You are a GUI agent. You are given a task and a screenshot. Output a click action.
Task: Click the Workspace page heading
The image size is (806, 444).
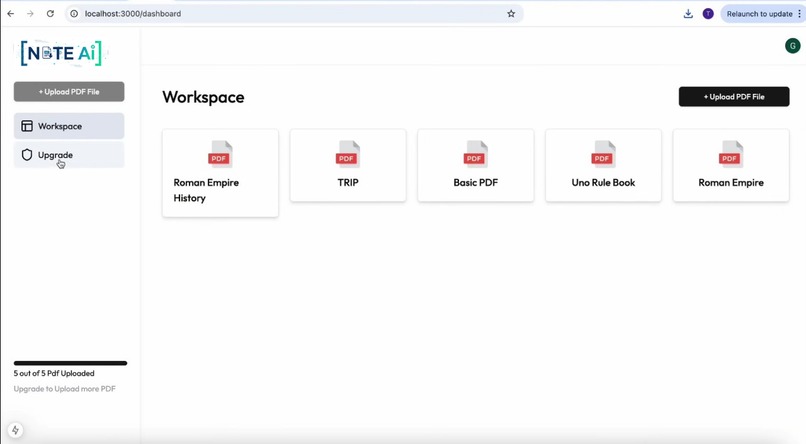click(204, 97)
